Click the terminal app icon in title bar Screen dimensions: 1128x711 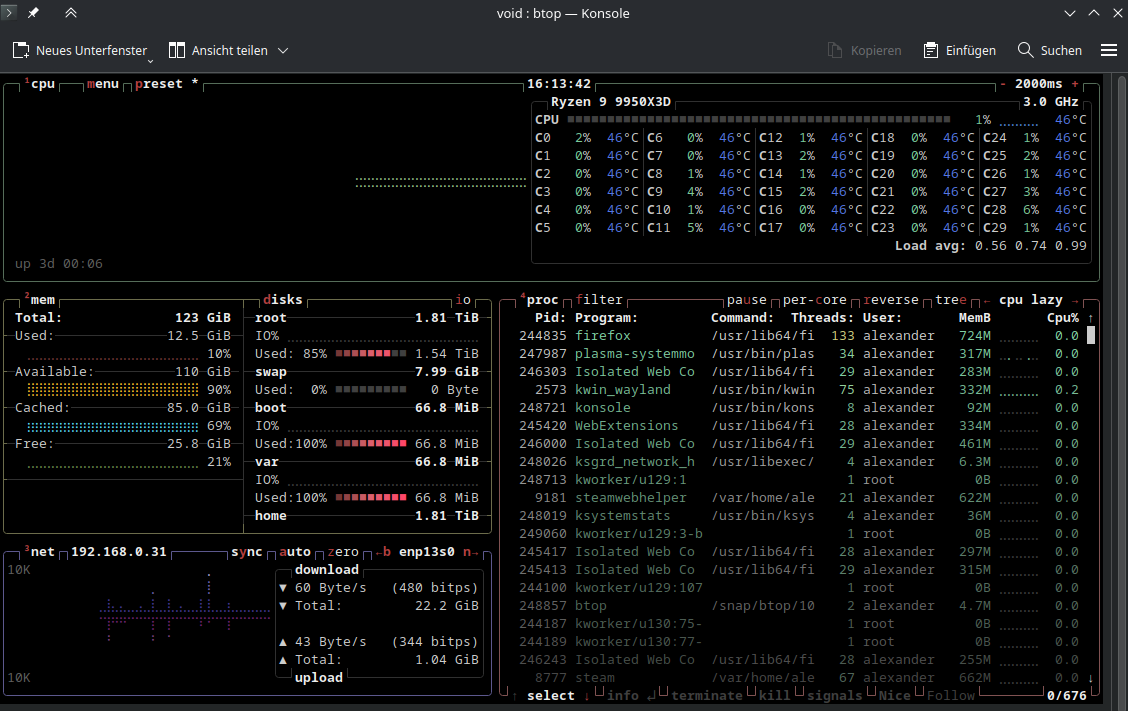tap(9, 12)
